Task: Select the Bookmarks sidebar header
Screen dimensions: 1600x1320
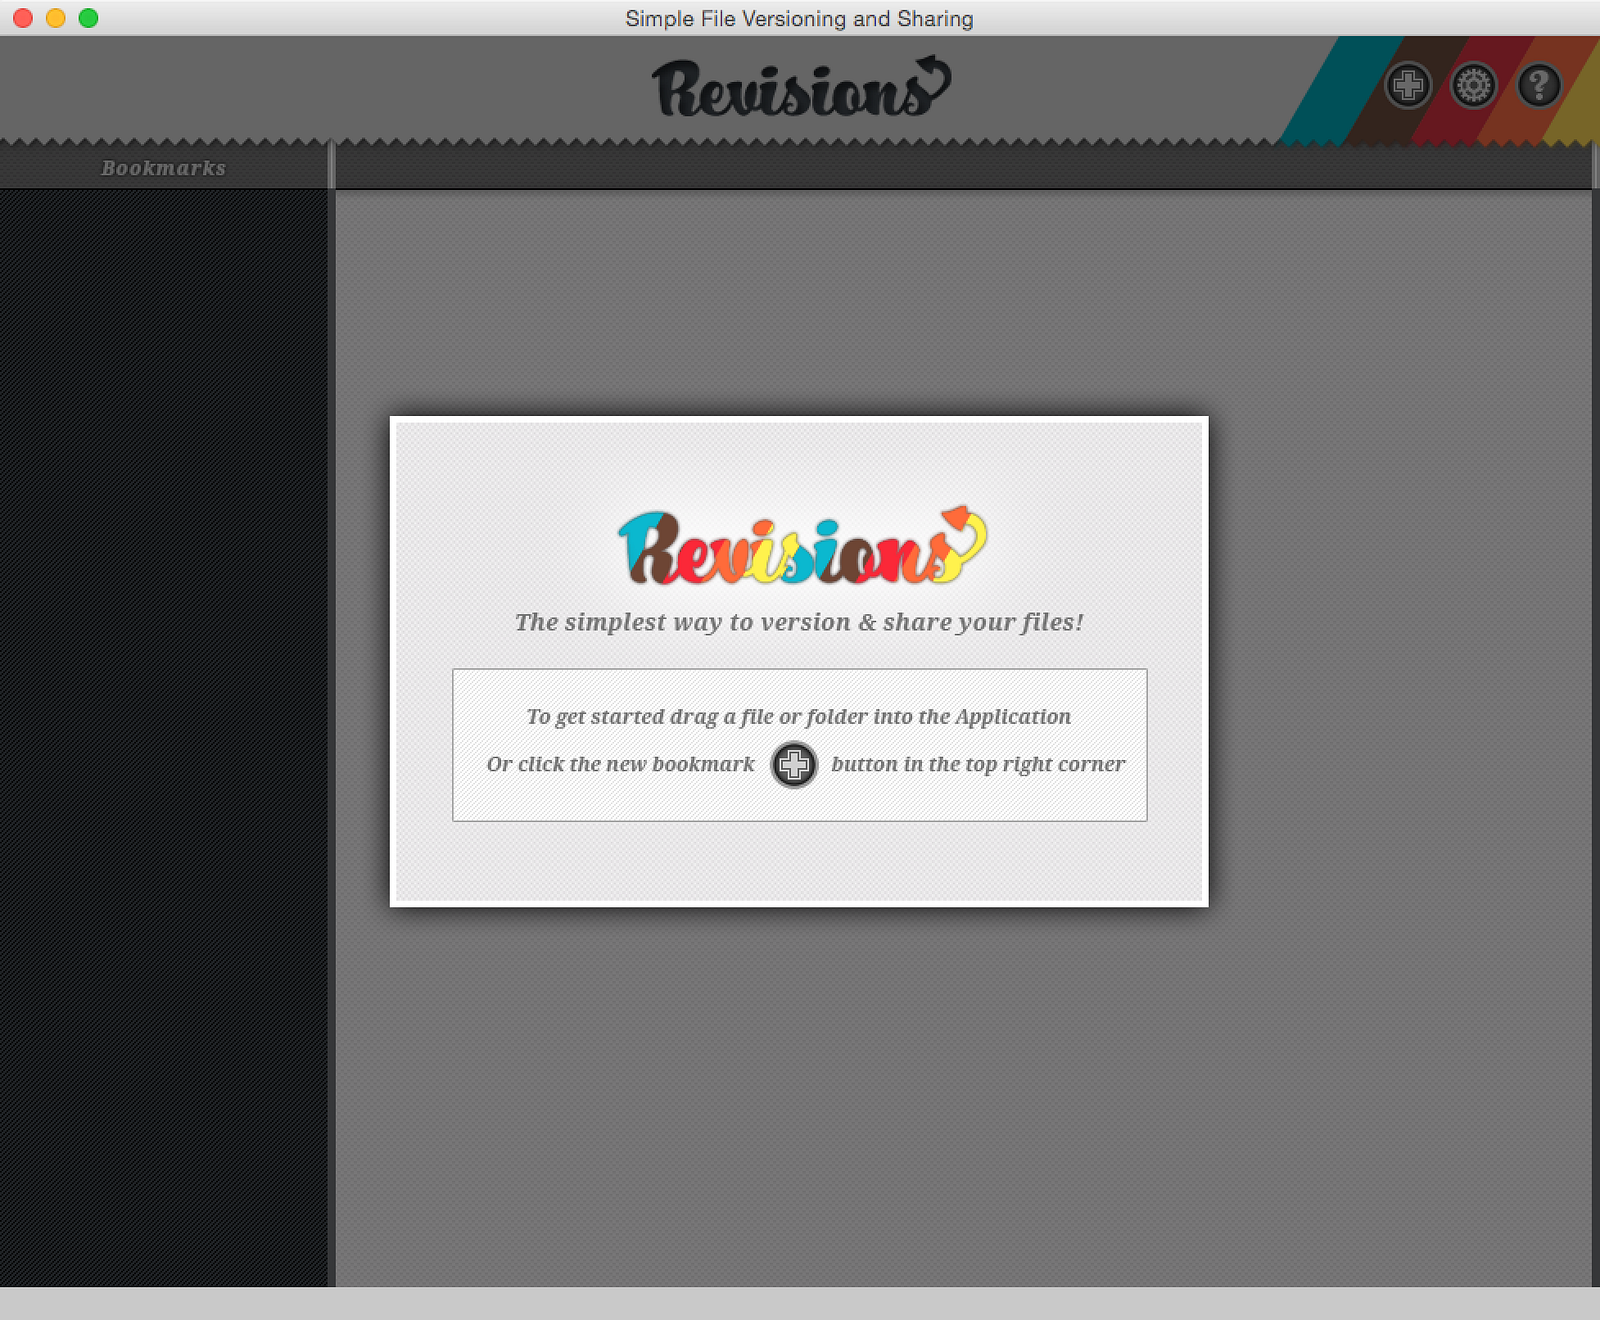Action: (x=164, y=168)
